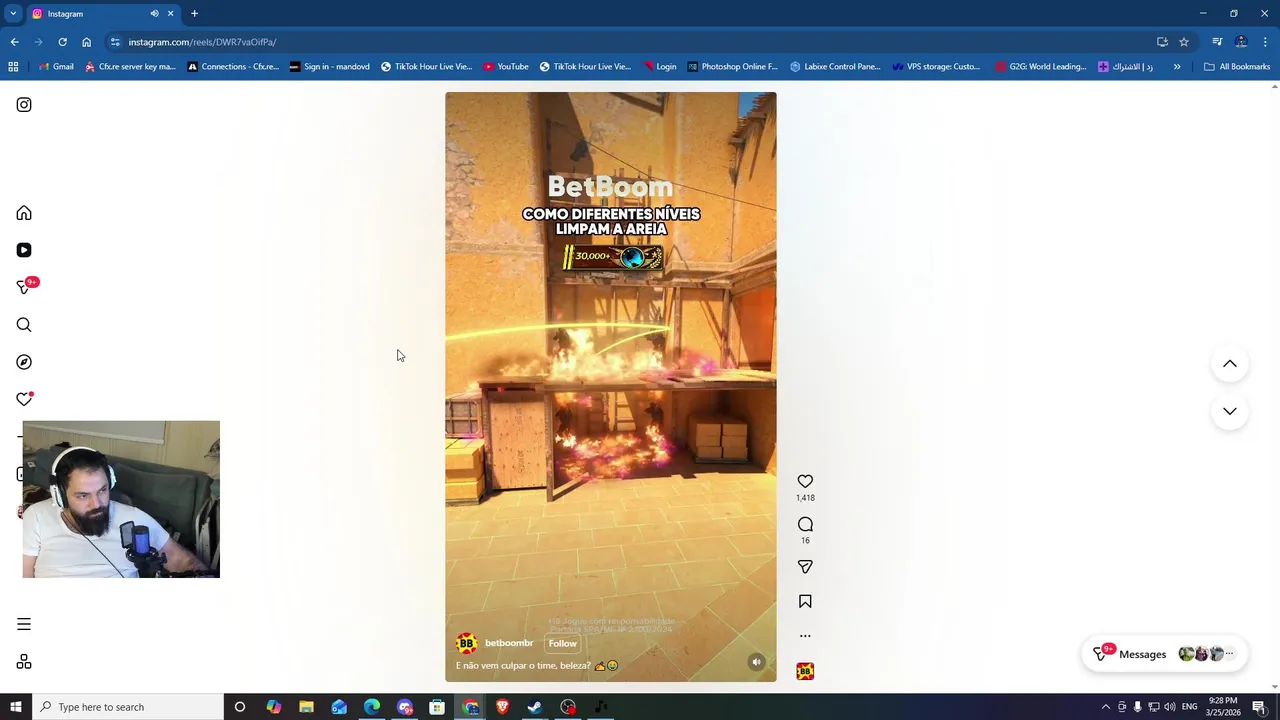Open Windows Start menu

pos(15,707)
